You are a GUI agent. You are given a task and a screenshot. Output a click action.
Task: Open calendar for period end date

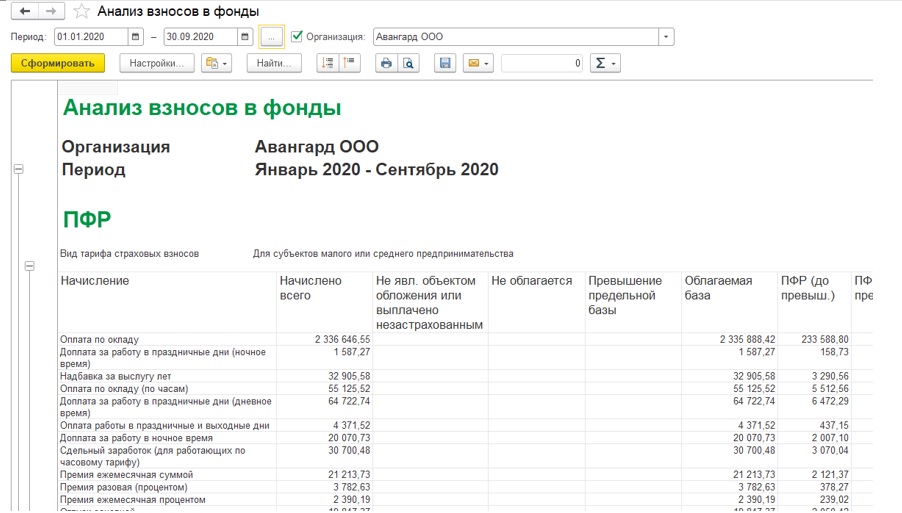[x=245, y=37]
